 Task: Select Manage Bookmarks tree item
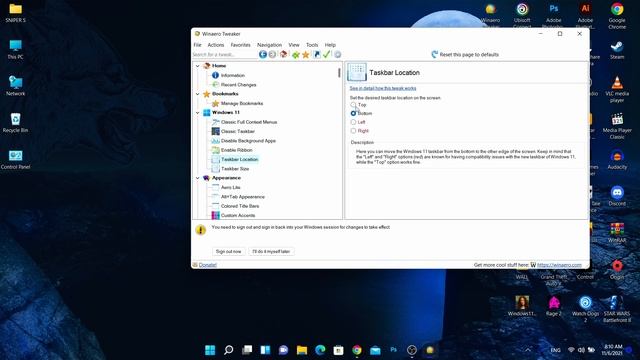242,104
